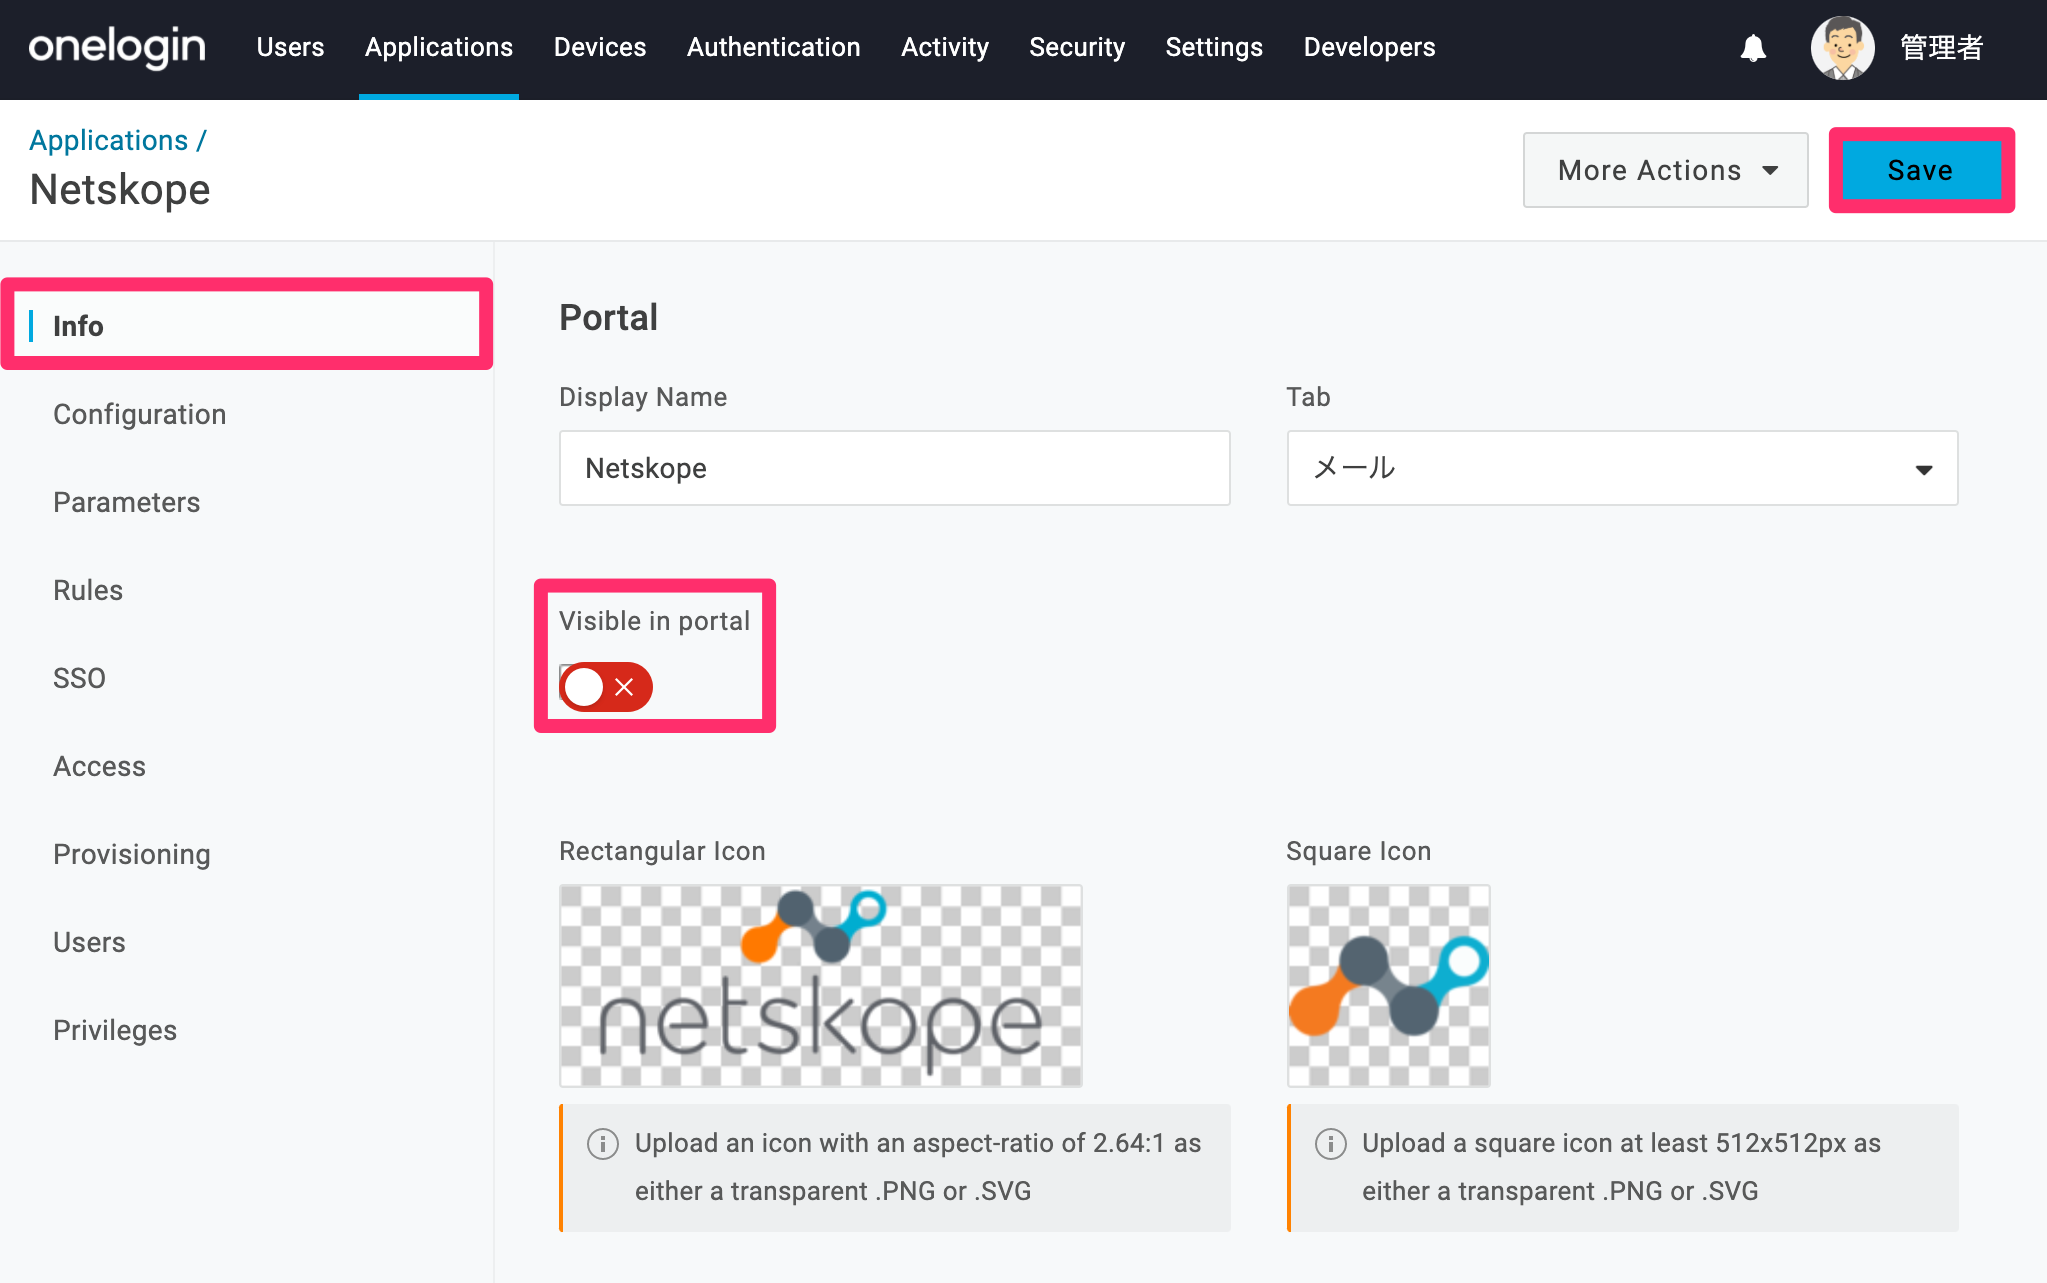Open the Authentication menu
Screen dimensions: 2047x1283
point(773,47)
